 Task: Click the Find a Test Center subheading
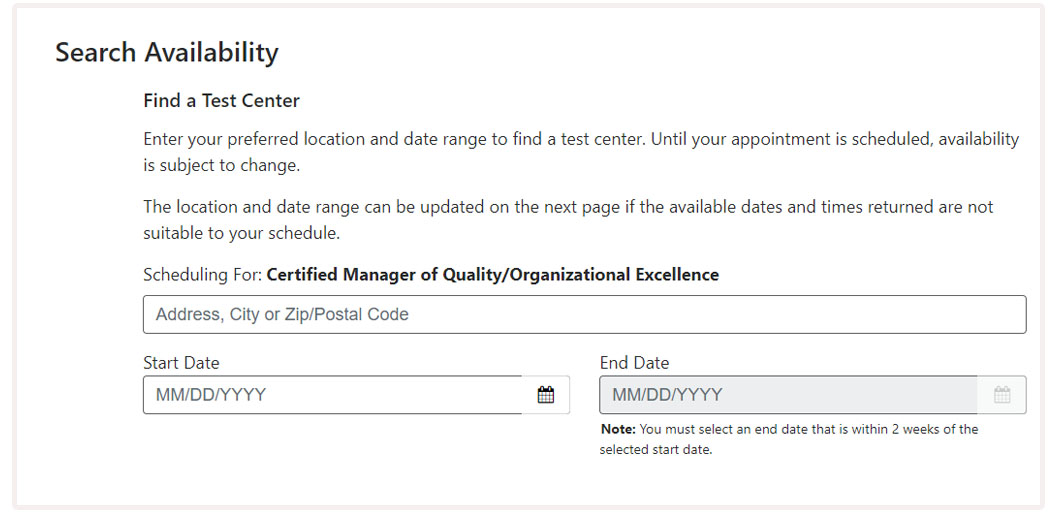[222, 101]
